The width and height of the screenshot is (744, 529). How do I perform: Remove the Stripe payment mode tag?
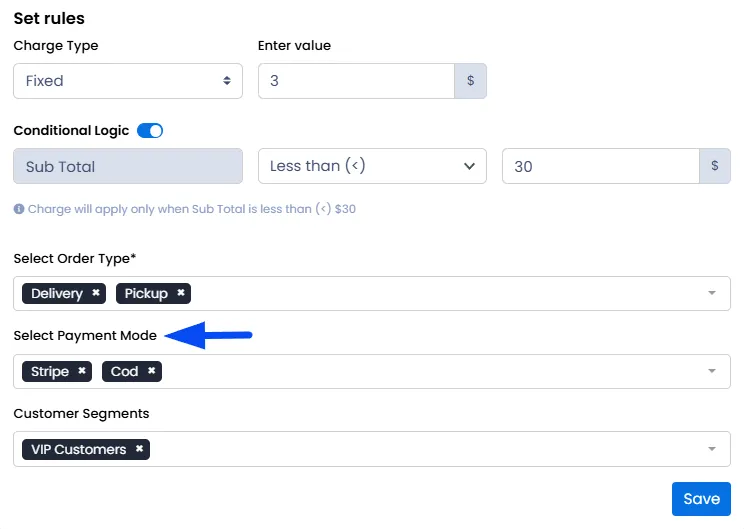pos(82,371)
